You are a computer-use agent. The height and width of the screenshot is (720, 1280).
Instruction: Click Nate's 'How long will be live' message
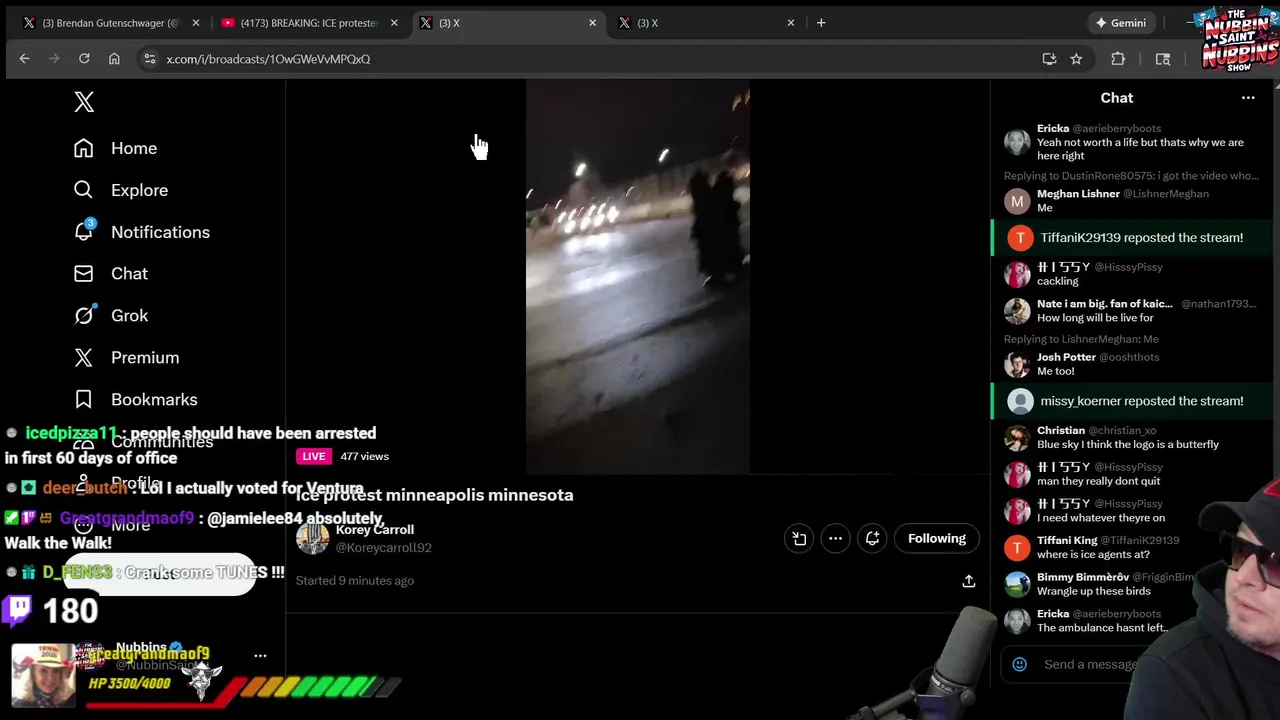point(1095,318)
